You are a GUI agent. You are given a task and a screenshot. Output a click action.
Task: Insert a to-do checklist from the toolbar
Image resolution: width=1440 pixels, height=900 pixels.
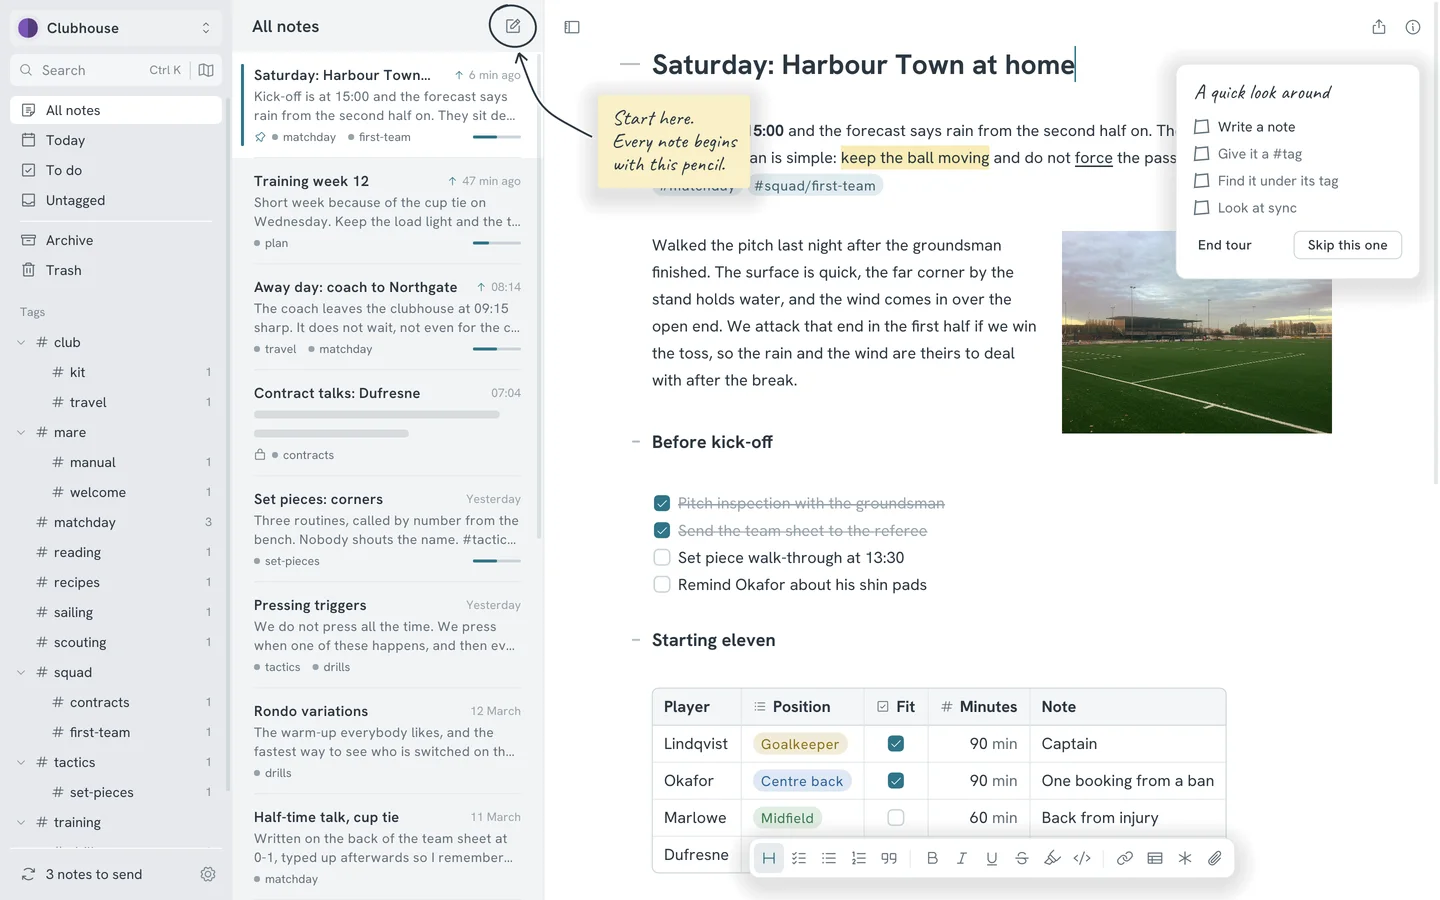coord(799,858)
